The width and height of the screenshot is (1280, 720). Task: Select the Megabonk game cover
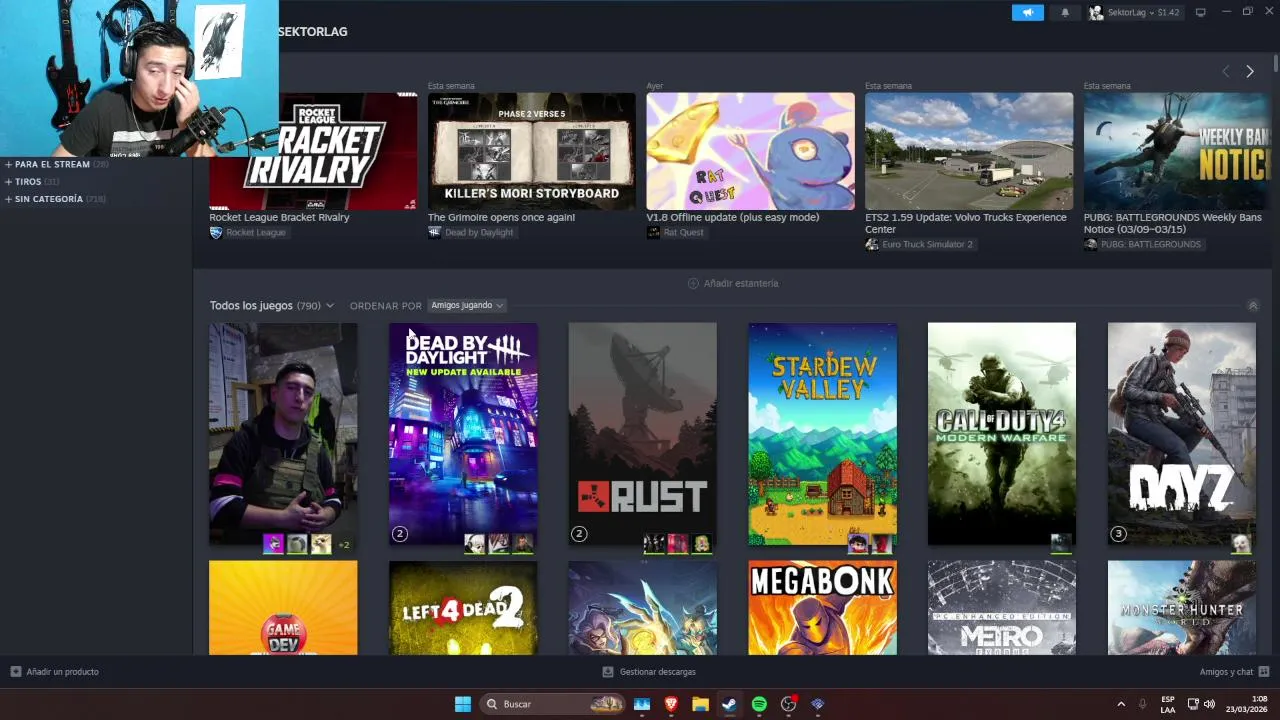point(822,608)
